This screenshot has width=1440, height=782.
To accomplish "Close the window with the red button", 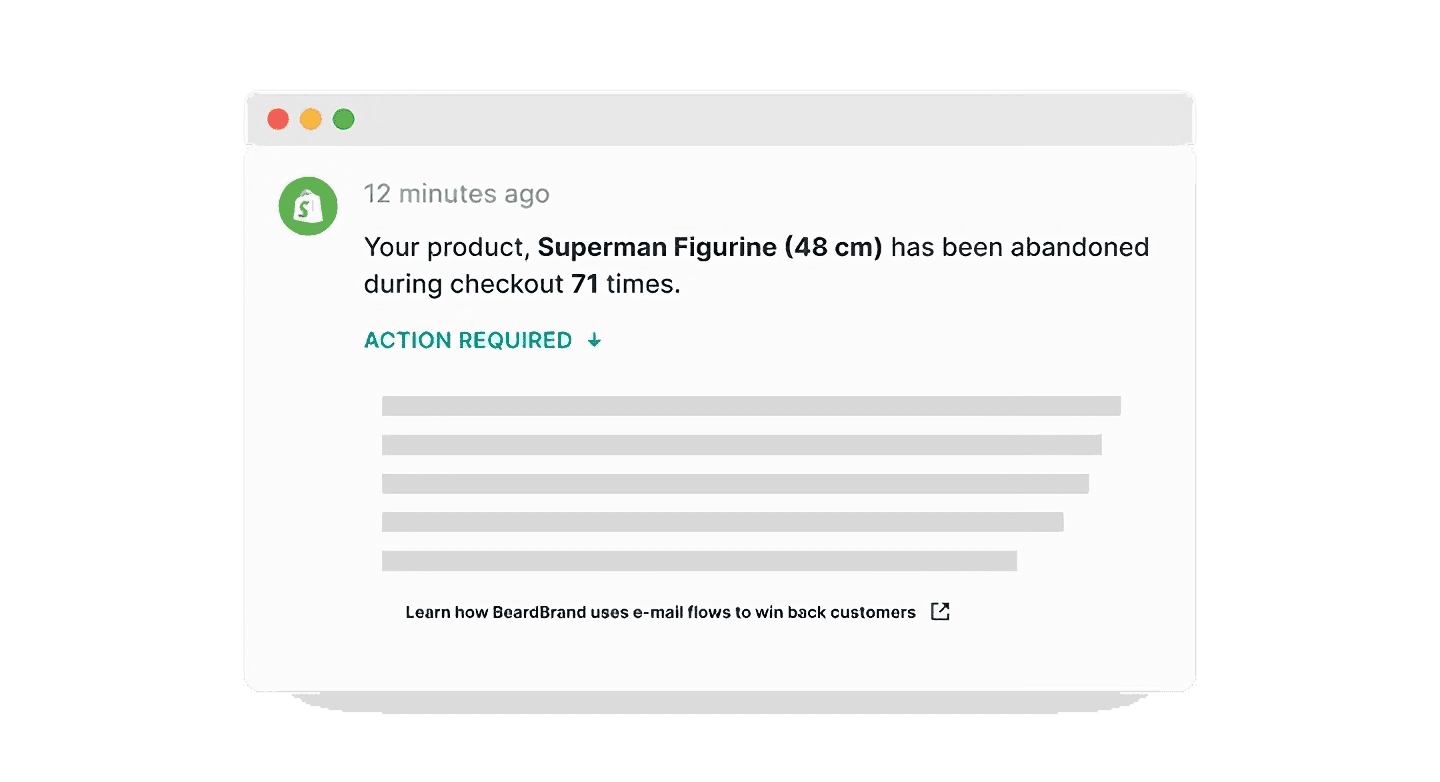I will (x=278, y=120).
